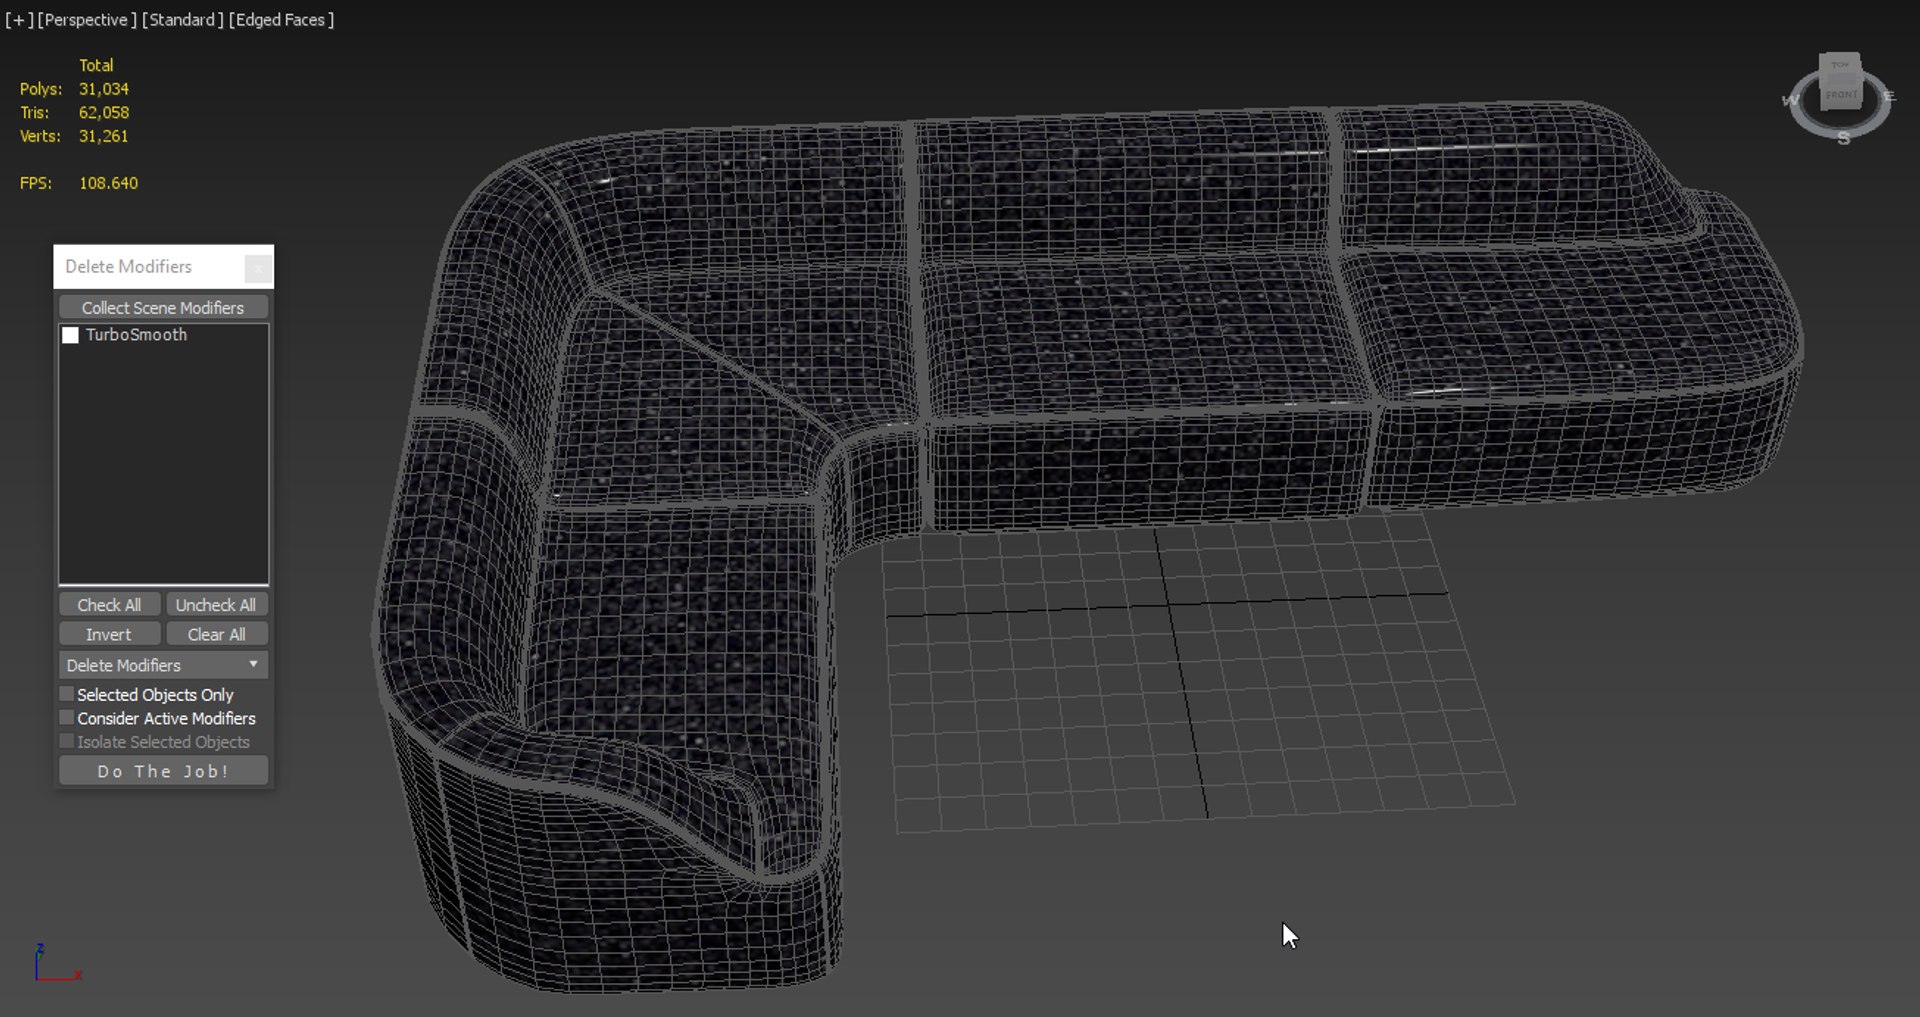This screenshot has width=1920, height=1017.
Task: Click the Invert button
Action: tap(109, 635)
